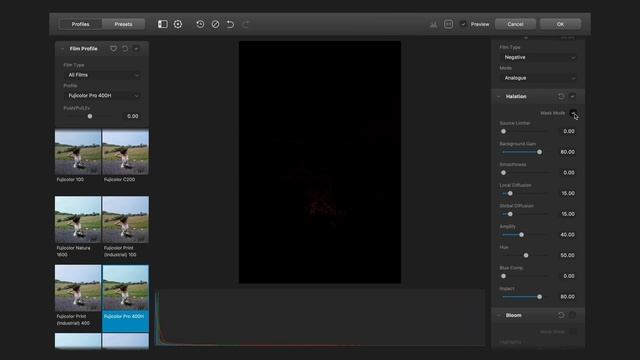Click the bypass (slashed circle) icon
The width and height of the screenshot is (640, 360).
pos(216,24)
